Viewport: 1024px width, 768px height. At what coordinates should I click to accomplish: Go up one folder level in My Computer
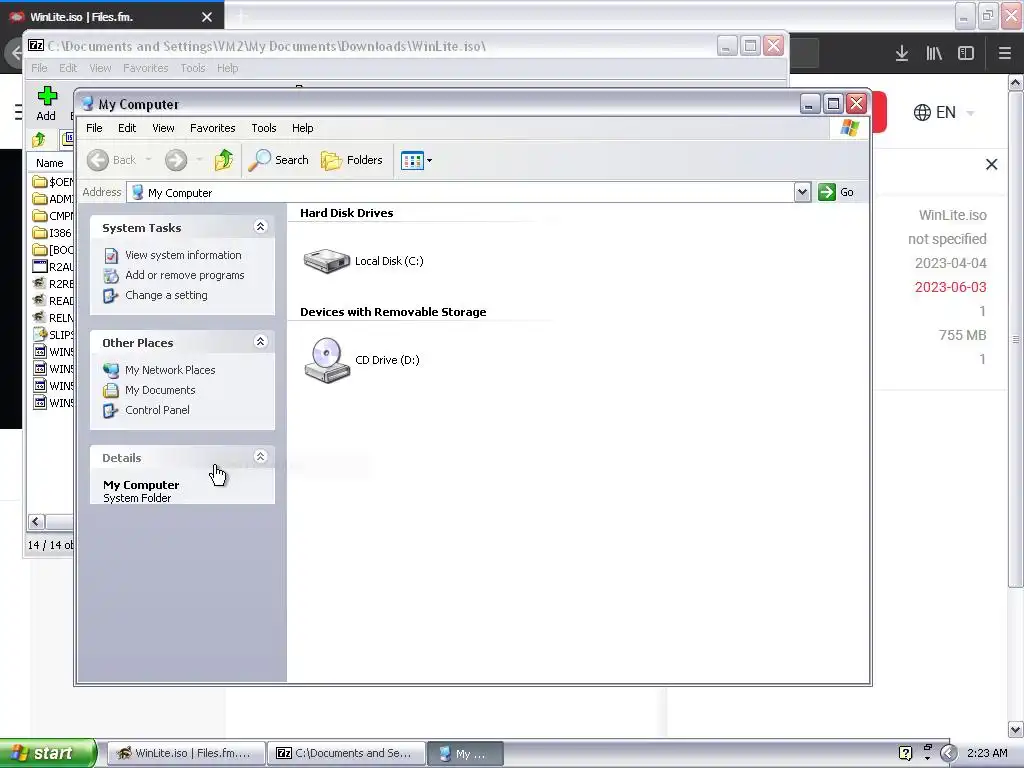click(224, 160)
